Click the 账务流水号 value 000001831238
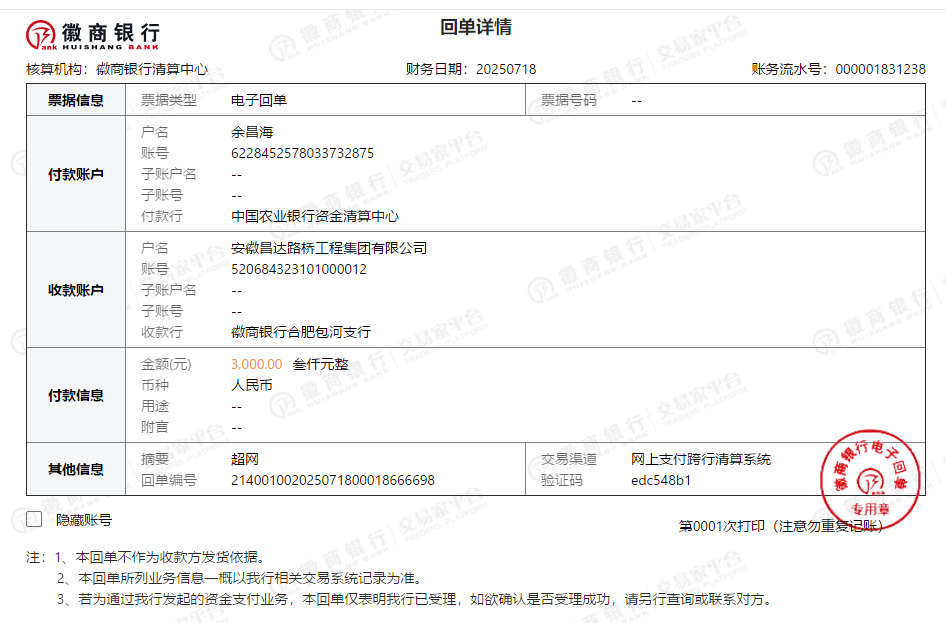 880,69
